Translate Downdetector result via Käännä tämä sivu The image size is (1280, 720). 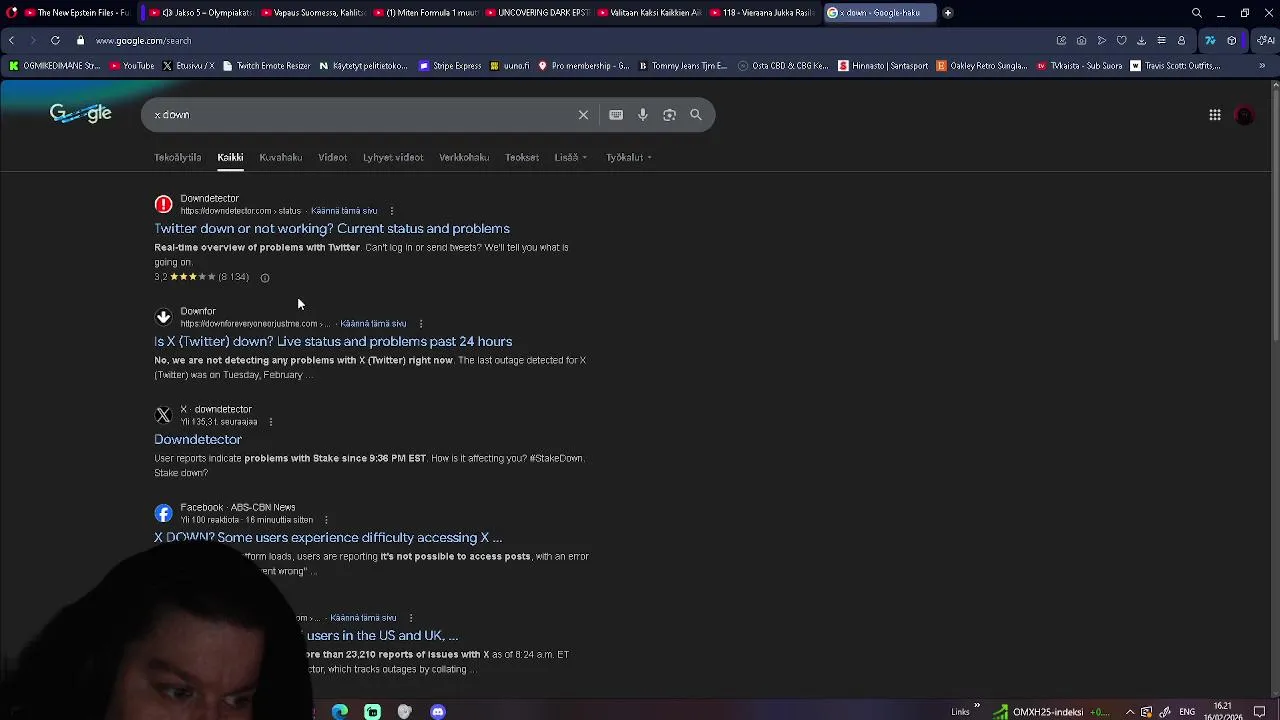[344, 211]
